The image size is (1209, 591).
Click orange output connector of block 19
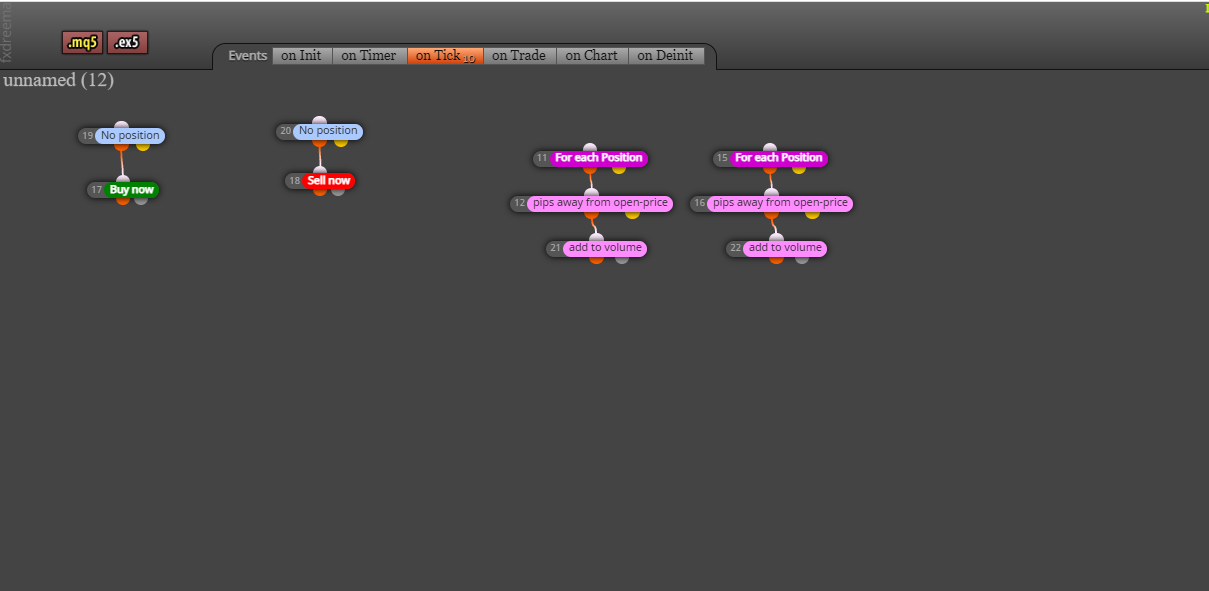(121, 146)
